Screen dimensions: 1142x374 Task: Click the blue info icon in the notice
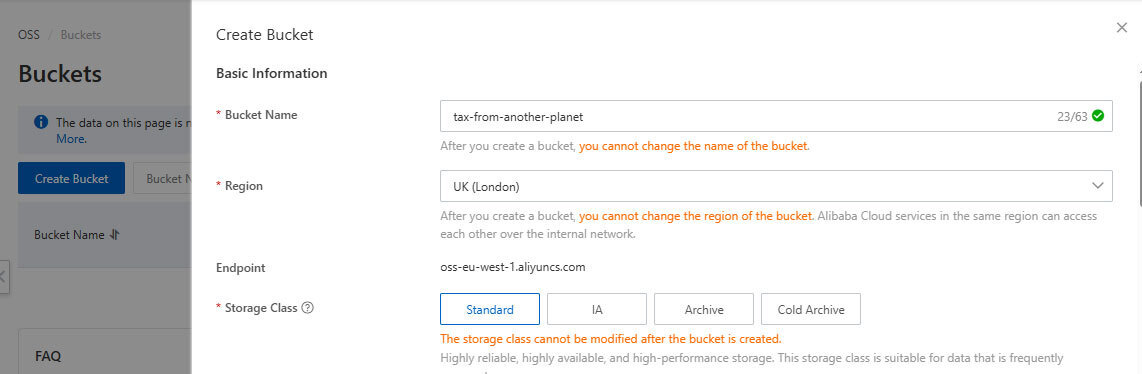(42, 122)
